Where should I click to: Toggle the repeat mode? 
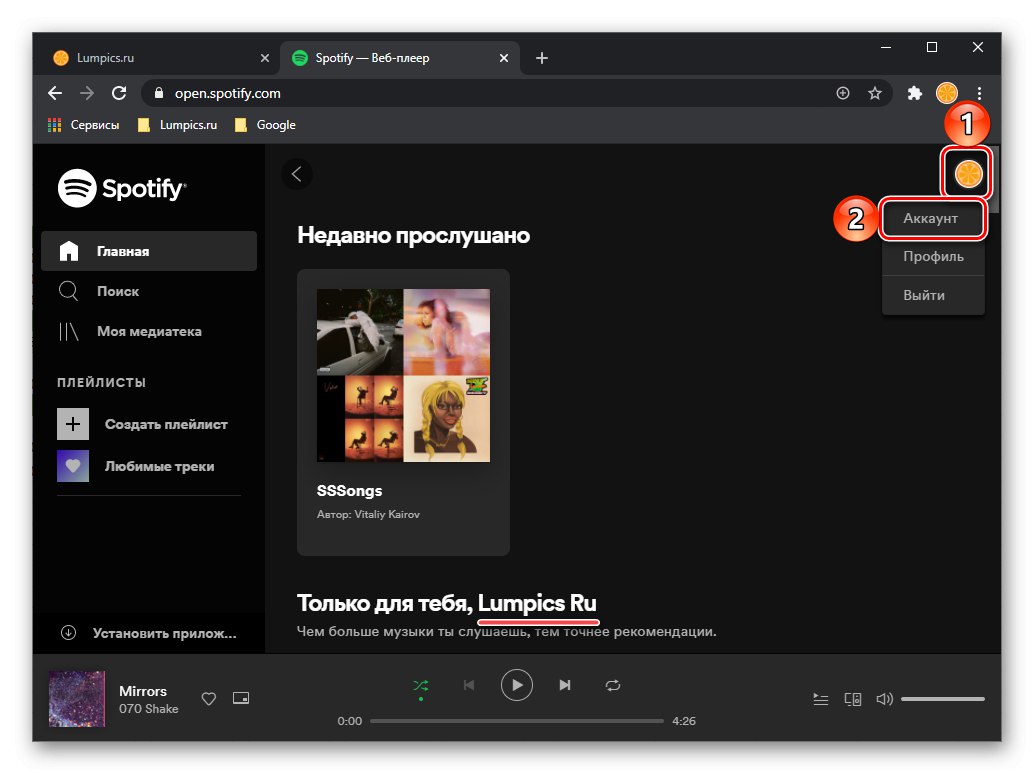[613, 686]
